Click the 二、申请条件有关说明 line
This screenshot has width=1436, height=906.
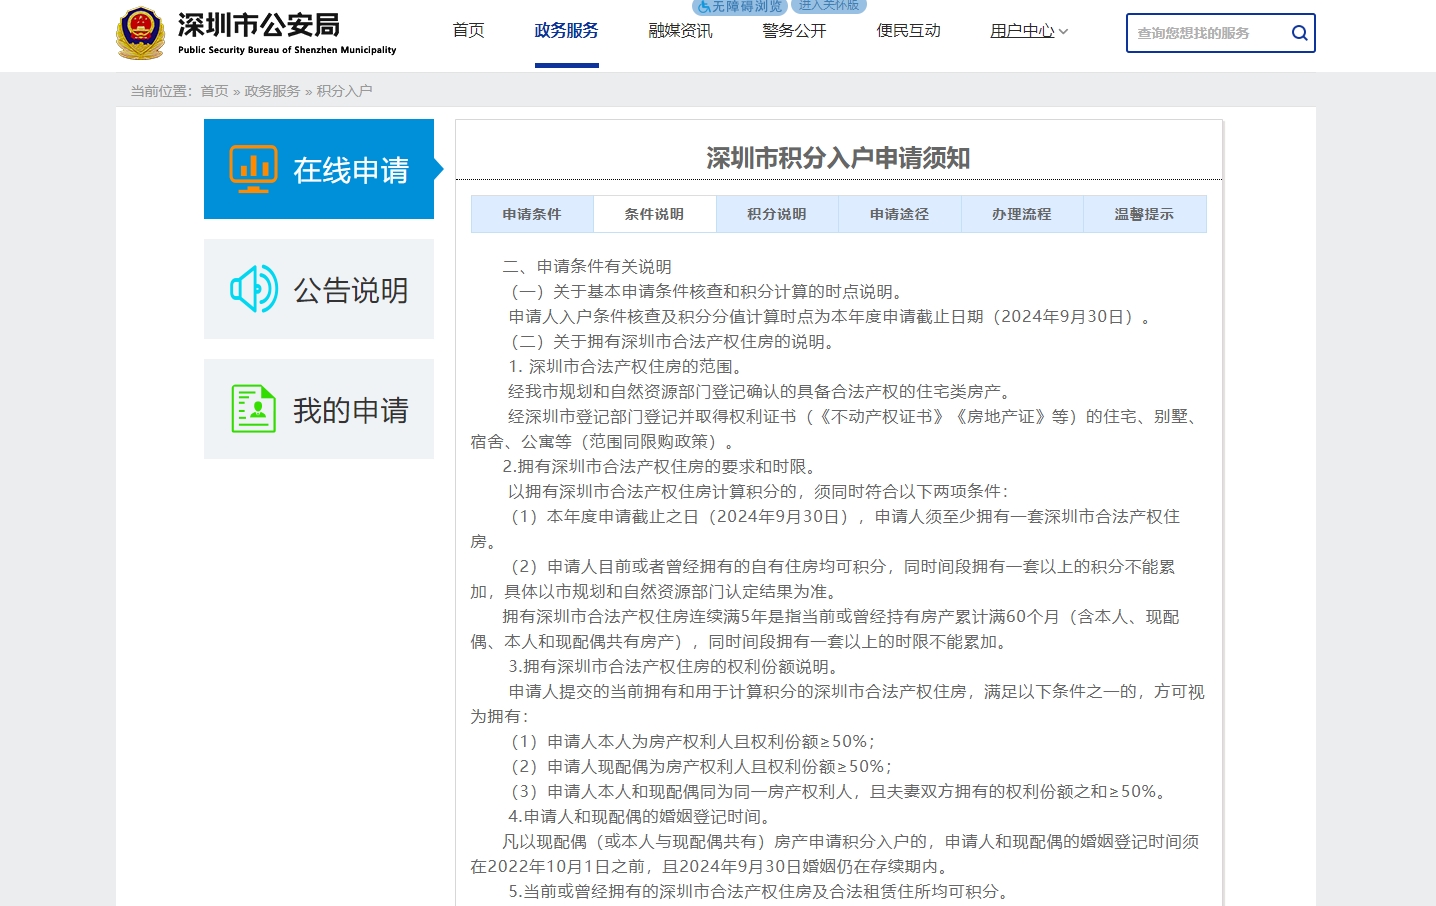[x=587, y=267]
